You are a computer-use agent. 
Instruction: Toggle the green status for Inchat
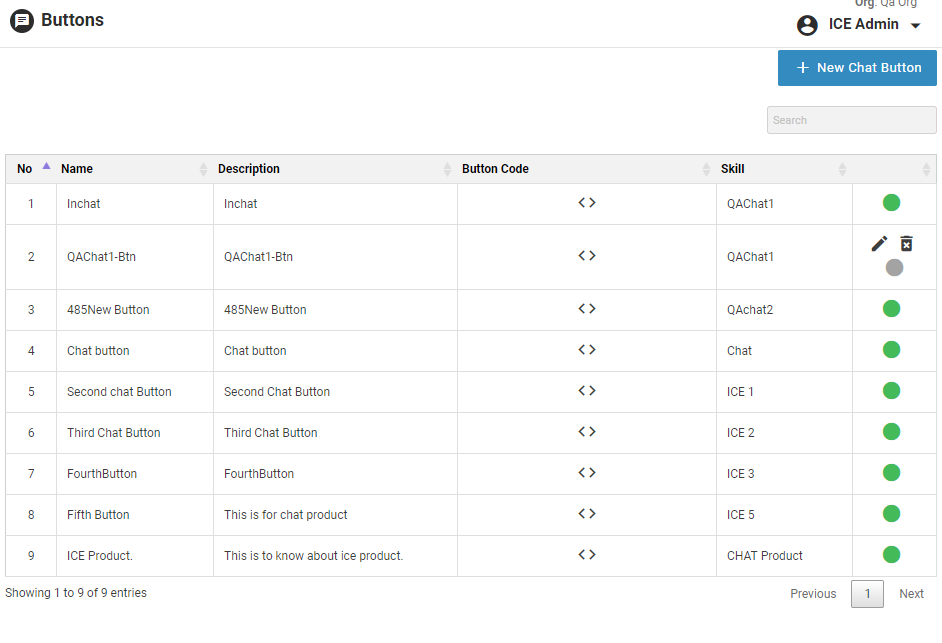click(891, 203)
